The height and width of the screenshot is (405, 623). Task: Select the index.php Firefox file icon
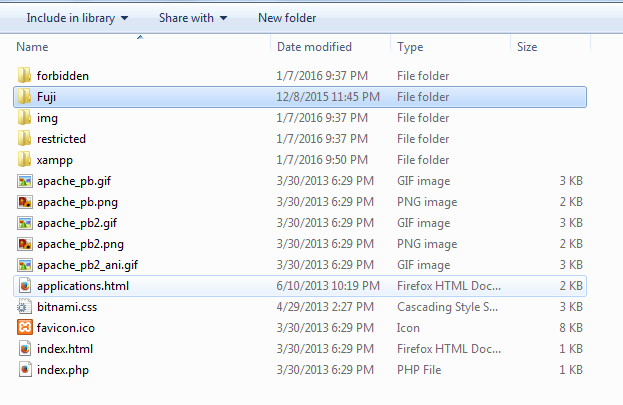[25, 370]
